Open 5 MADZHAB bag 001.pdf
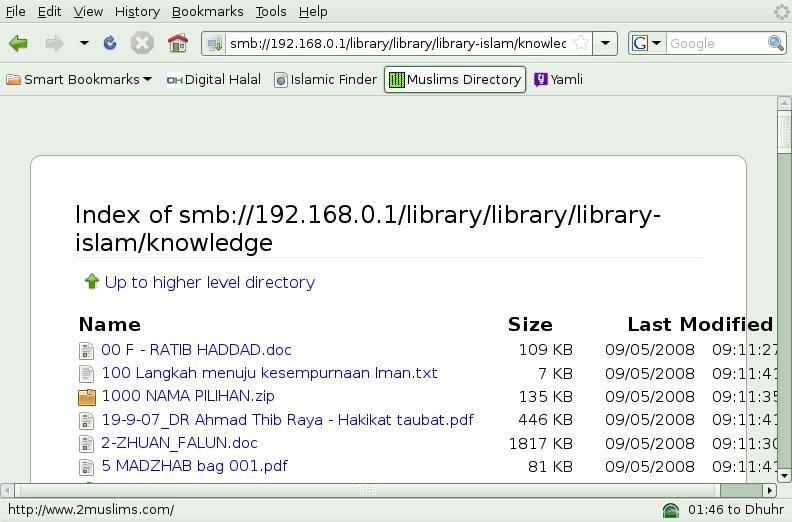Image resolution: width=792 pixels, height=522 pixels. coord(194,466)
